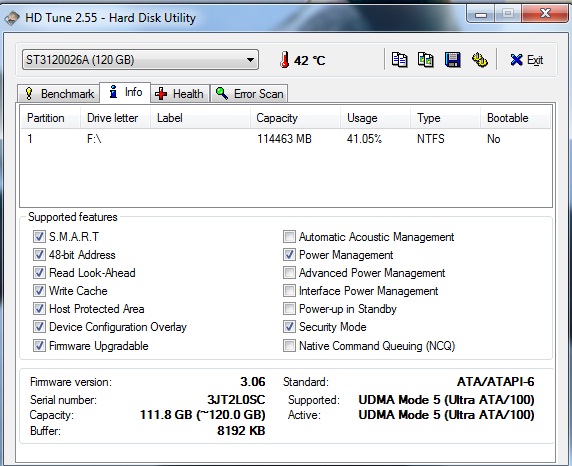Open the options gear icon
The image size is (572, 466).
click(479, 60)
